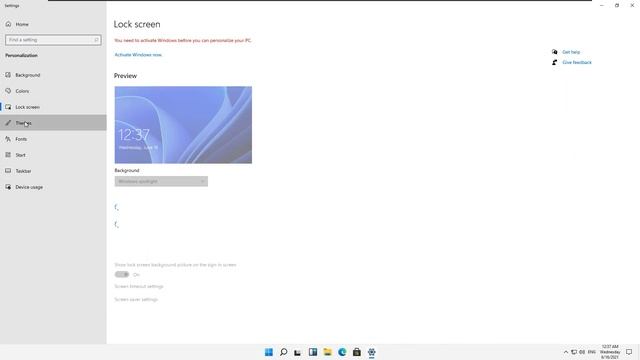This screenshot has width=640, height=360.
Task: Launch Microsoft Edge from the taskbar
Action: pyautogui.click(x=342, y=352)
